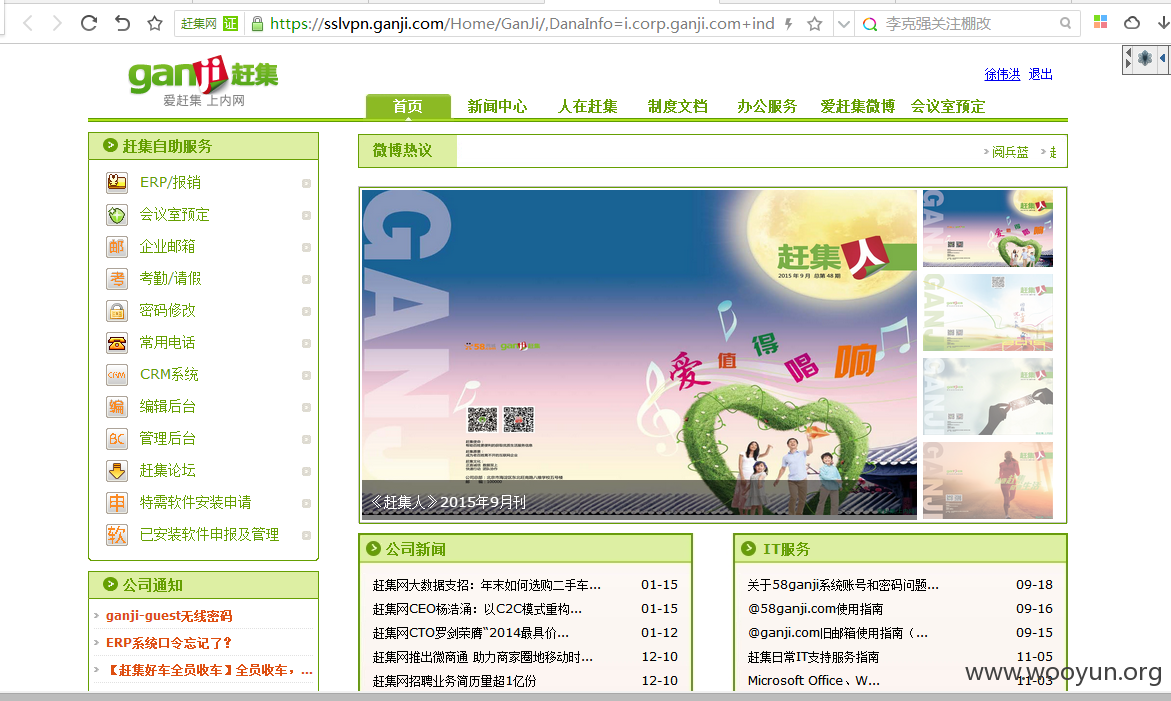Open the CRM系统 link

pyautogui.click(x=170, y=374)
